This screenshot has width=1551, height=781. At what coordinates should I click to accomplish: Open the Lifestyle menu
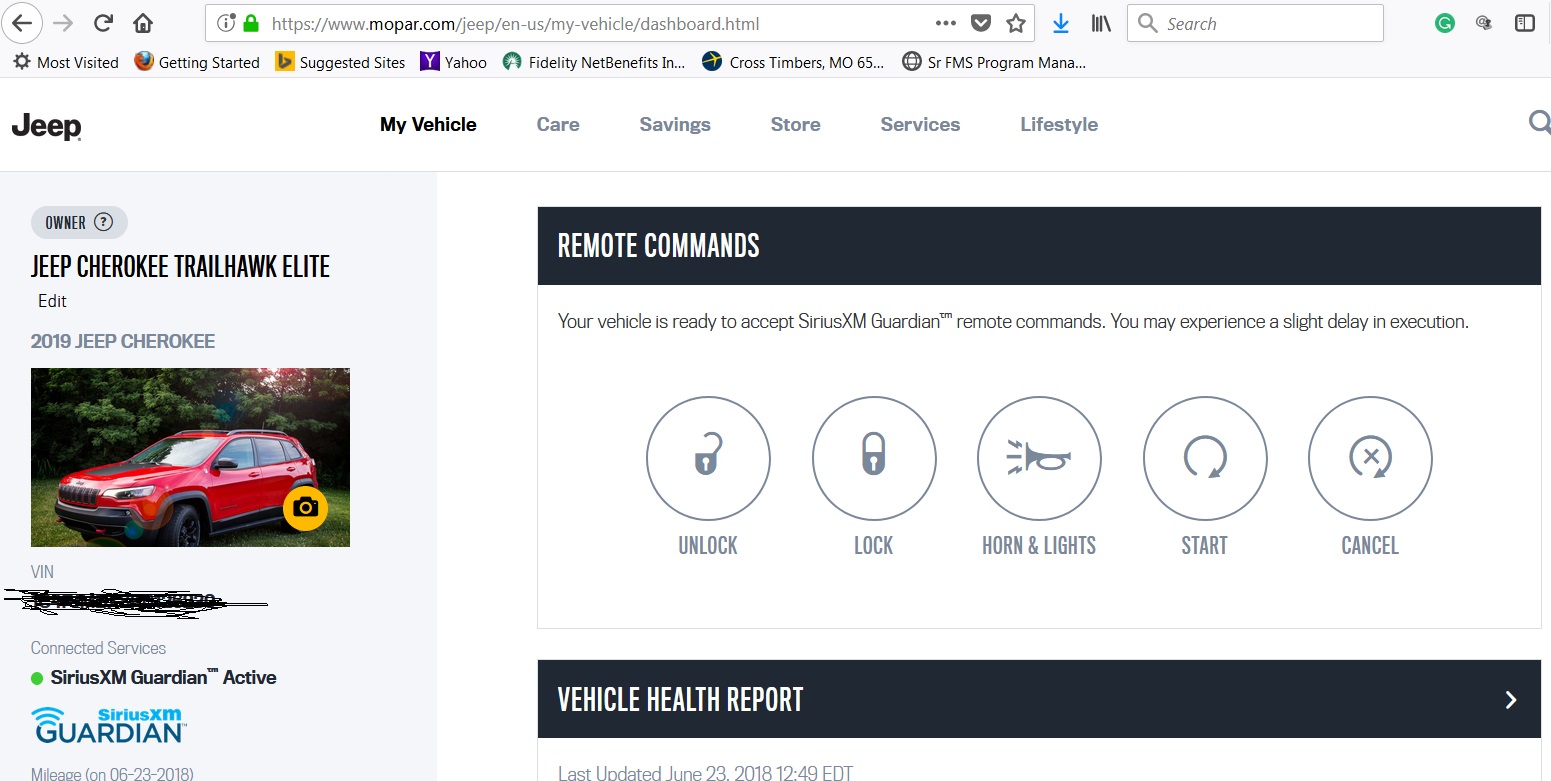1059,124
